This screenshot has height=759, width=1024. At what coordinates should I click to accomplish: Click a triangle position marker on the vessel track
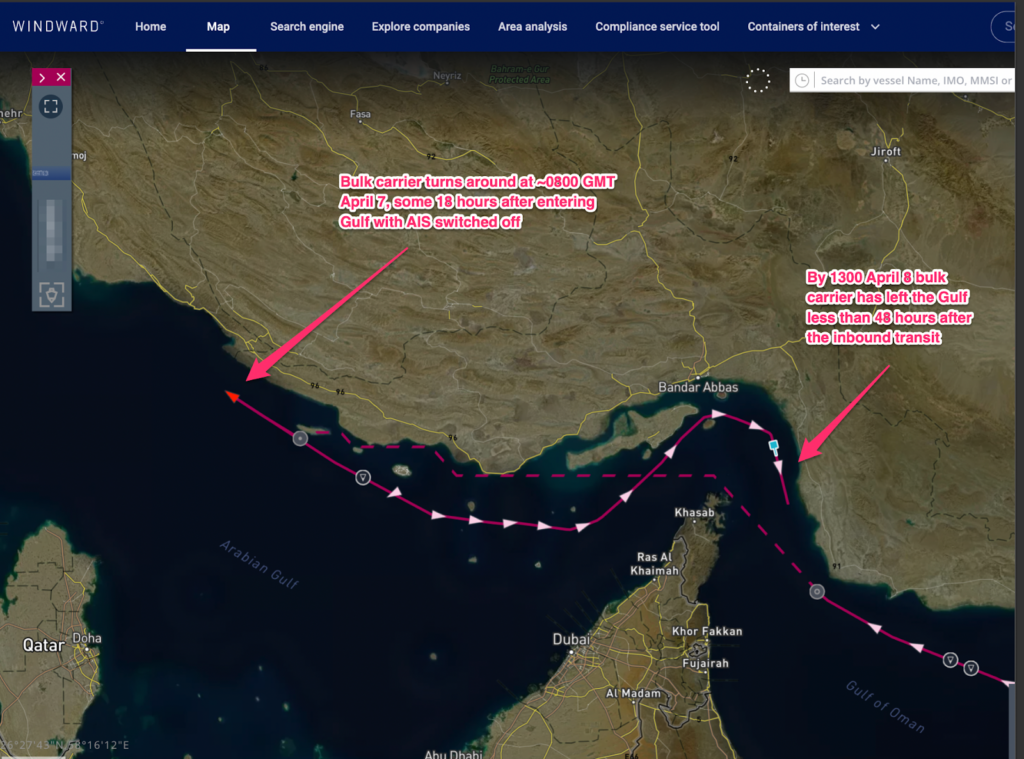440,516
